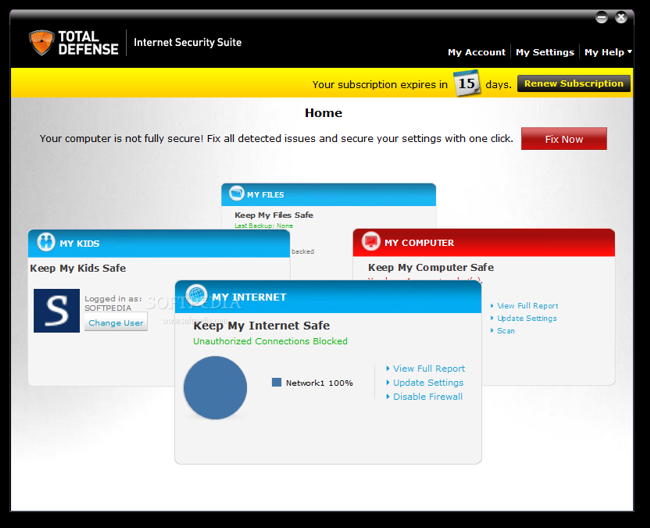
Task: Select the My Kids panel header
Action: (159, 243)
